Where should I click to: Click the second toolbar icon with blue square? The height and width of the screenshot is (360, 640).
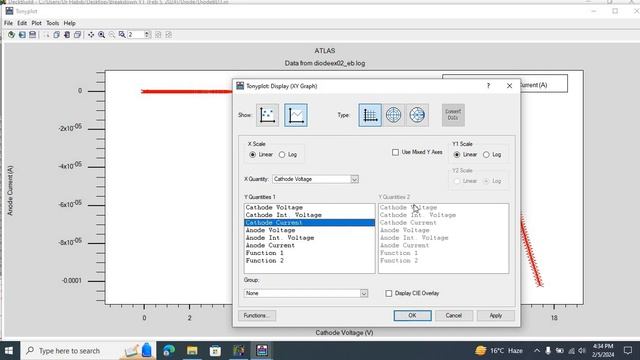click(22, 35)
